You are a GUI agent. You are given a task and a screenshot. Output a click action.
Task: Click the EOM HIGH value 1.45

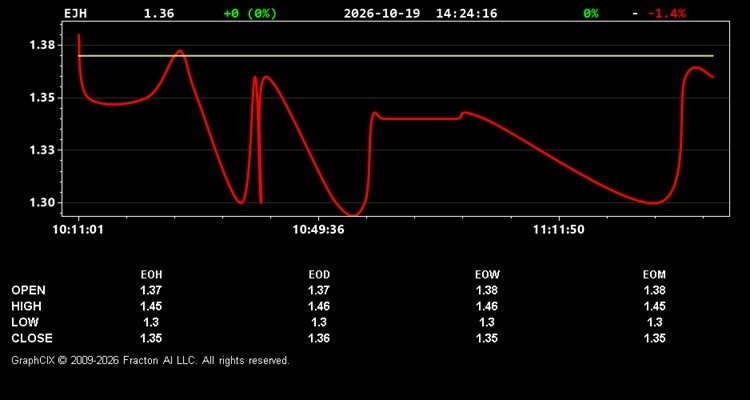[x=654, y=306]
